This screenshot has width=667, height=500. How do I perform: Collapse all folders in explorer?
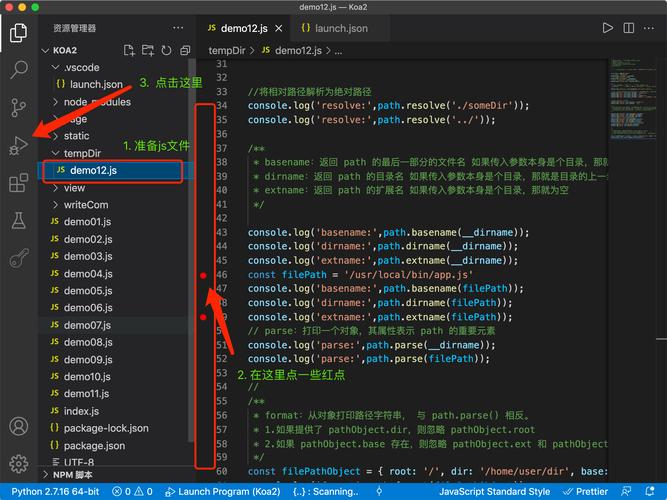[185, 50]
